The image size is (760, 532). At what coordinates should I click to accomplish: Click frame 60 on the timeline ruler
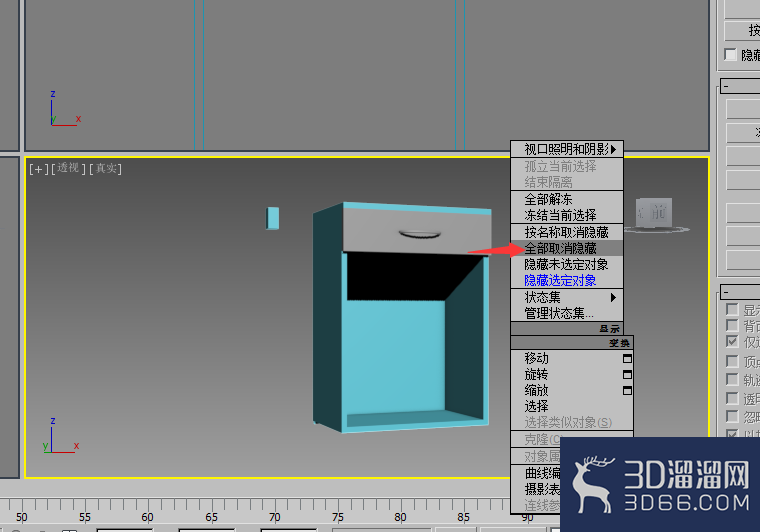pyautogui.click(x=147, y=517)
